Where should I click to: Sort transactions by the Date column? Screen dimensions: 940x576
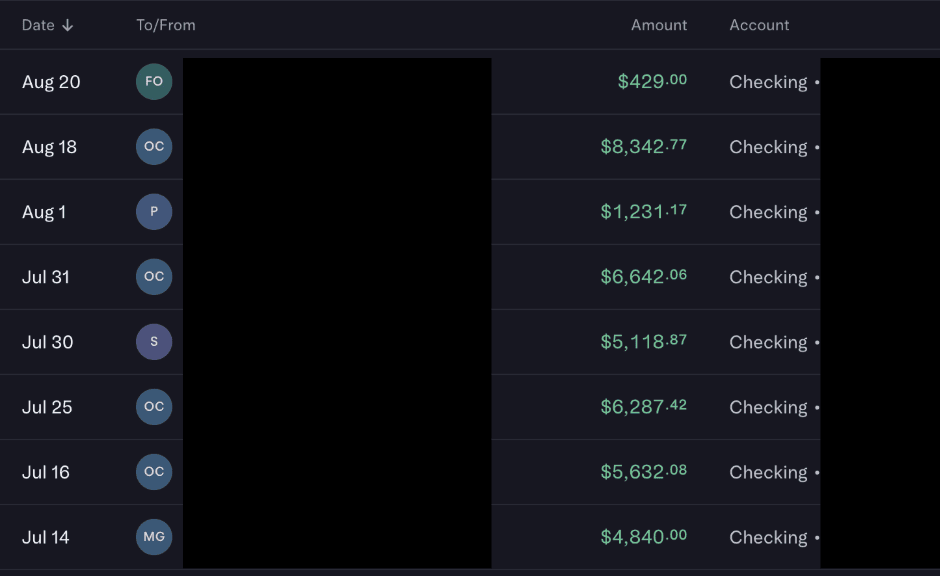point(47,25)
